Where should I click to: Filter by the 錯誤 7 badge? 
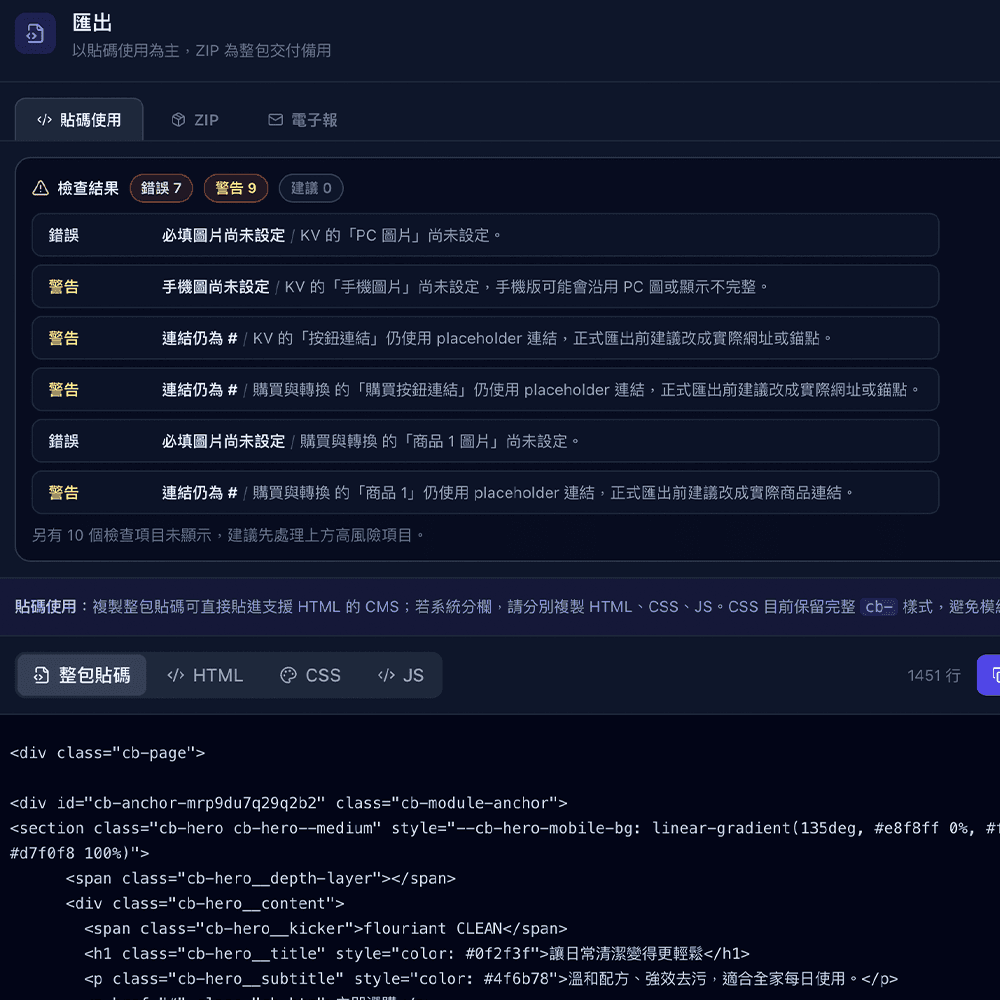click(x=161, y=188)
